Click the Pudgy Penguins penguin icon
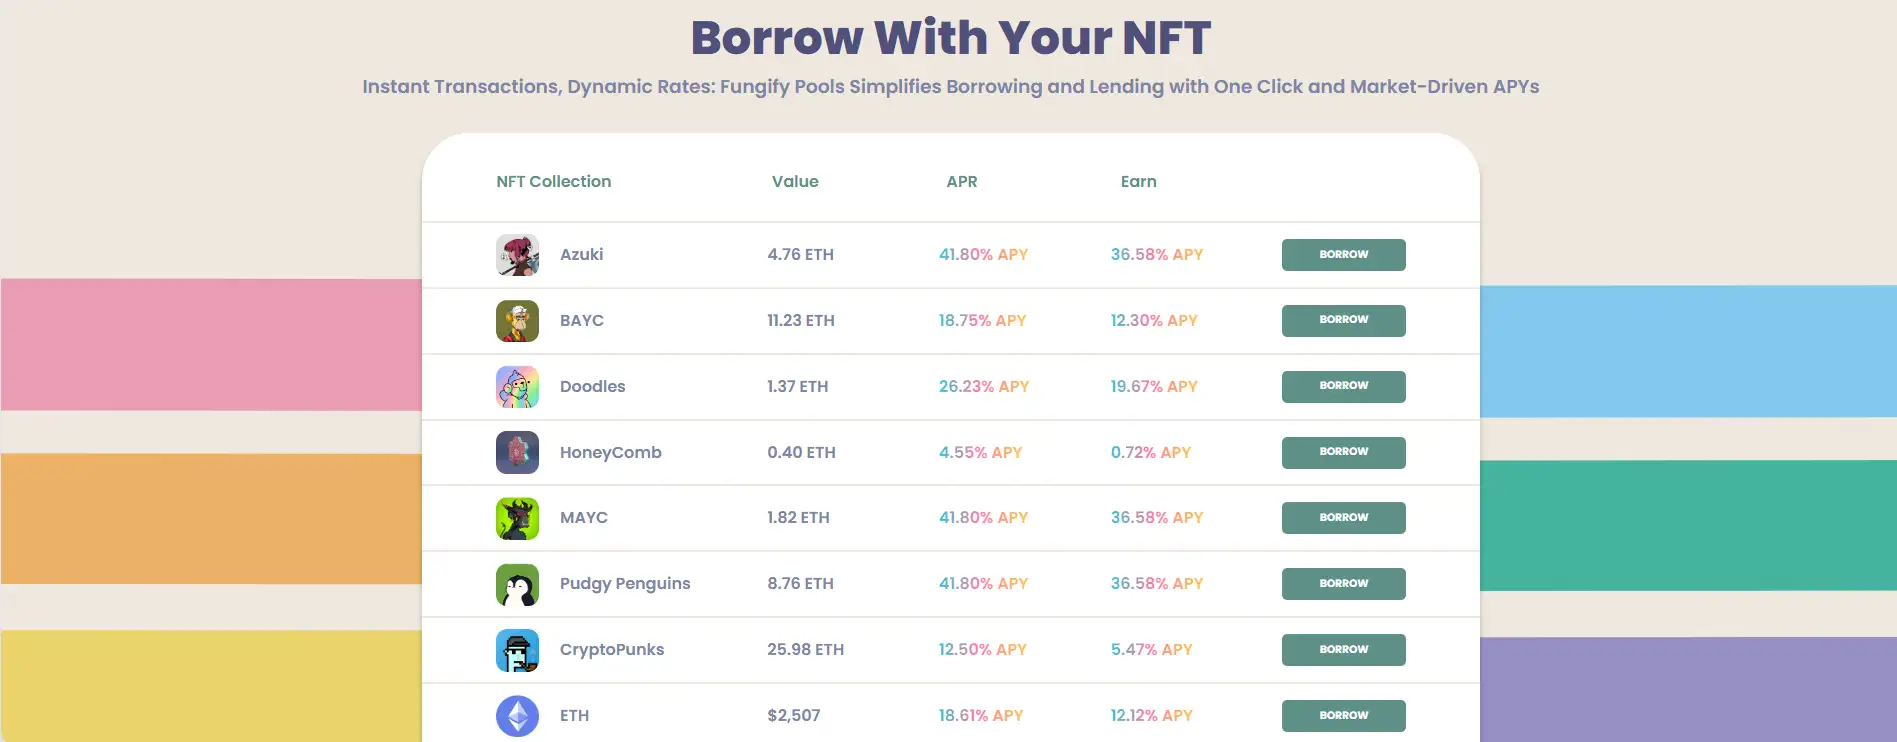This screenshot has height=742, width=1897. coord(517,584)
